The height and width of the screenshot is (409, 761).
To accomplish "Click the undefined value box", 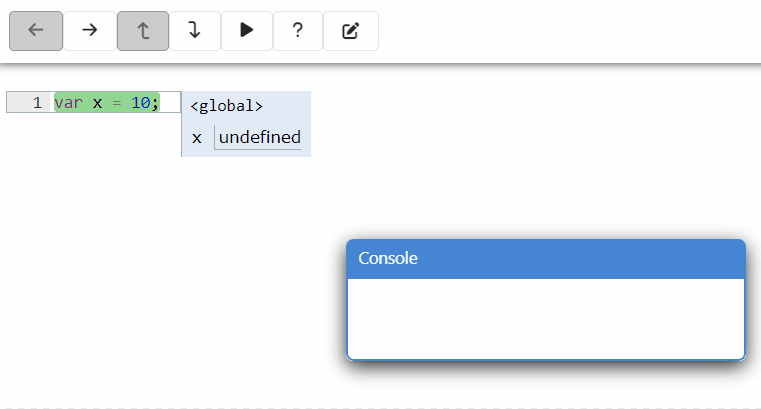I will pyautogui.click(x=259, y=138).
